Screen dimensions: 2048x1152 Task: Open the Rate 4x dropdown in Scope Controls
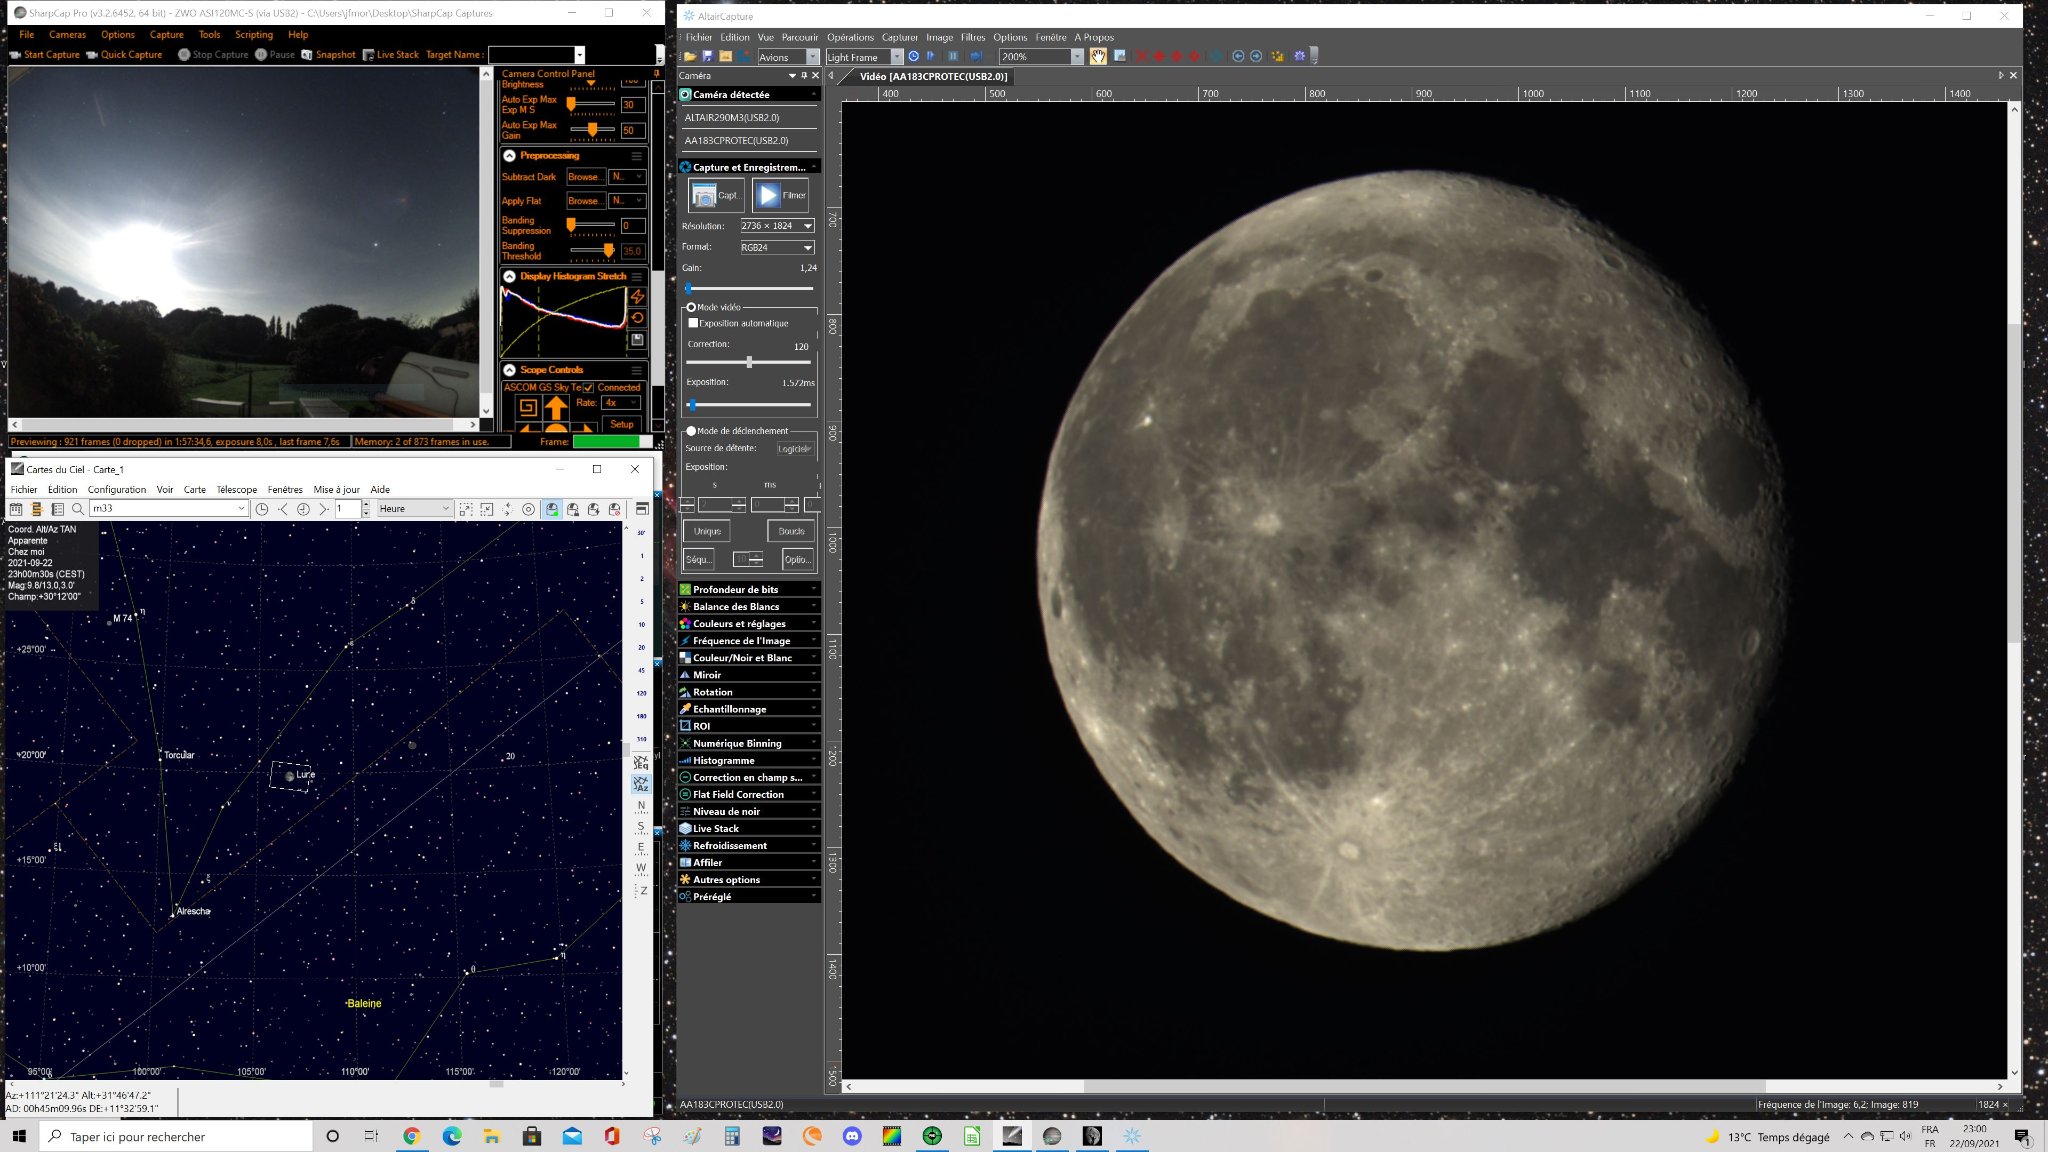point(620,403)
